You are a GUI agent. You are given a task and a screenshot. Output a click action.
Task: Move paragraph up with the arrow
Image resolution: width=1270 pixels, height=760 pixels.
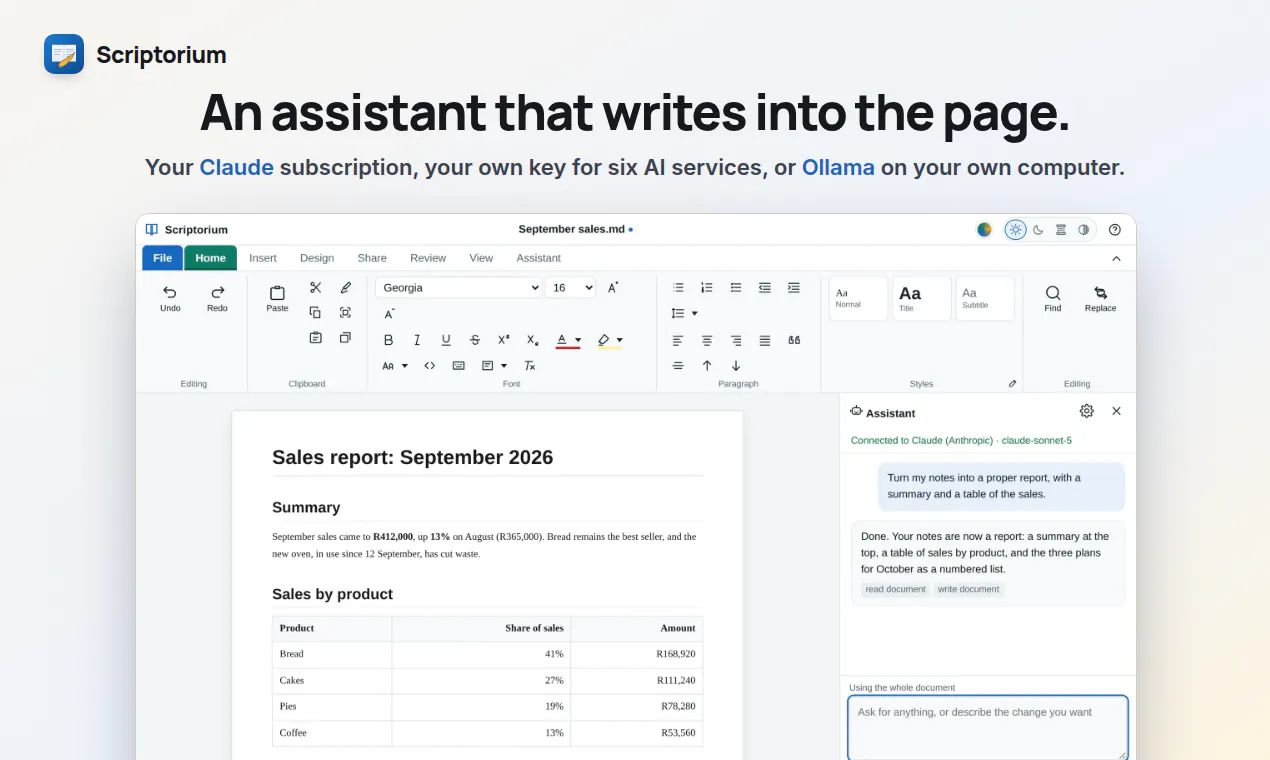click(x=707, y=366)
